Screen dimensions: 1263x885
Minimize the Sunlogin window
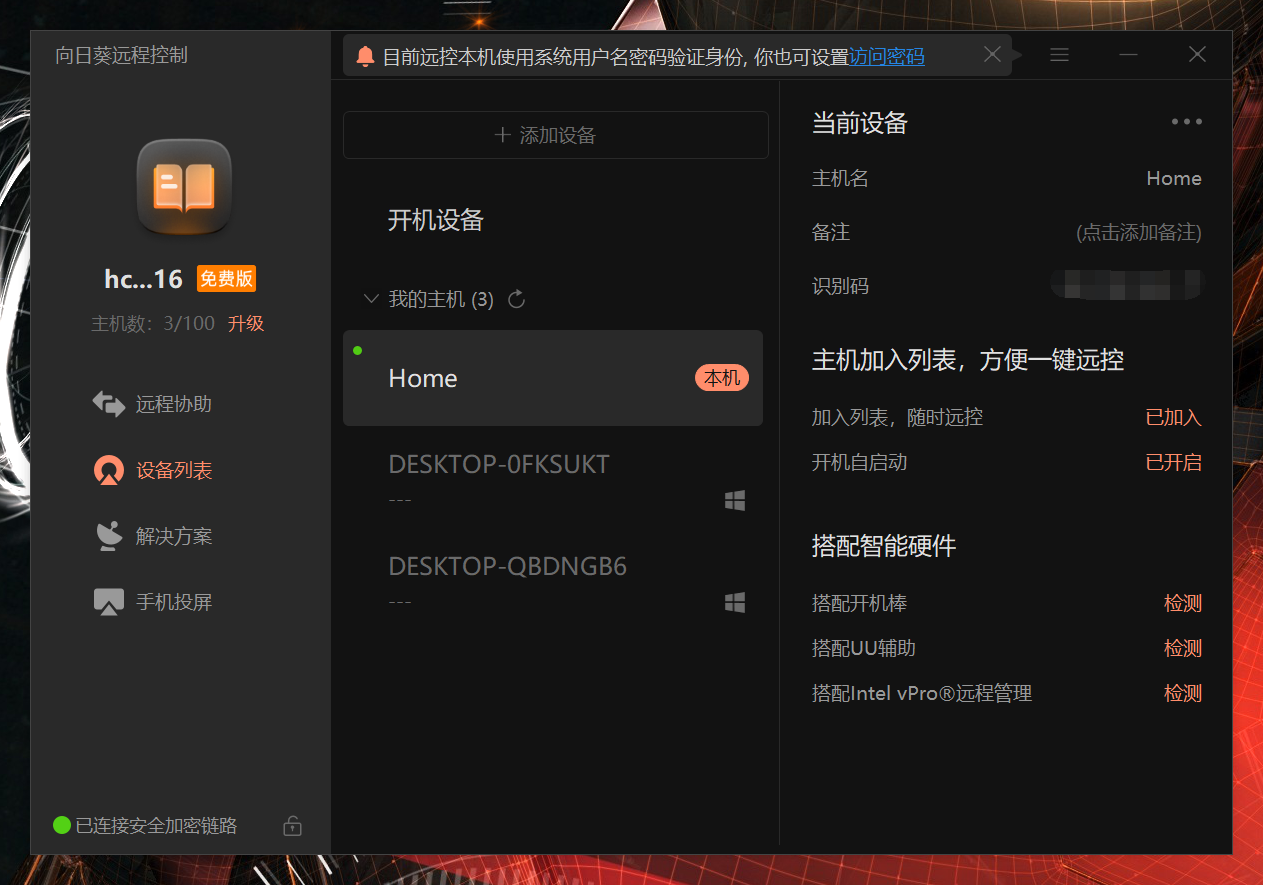1129,55
